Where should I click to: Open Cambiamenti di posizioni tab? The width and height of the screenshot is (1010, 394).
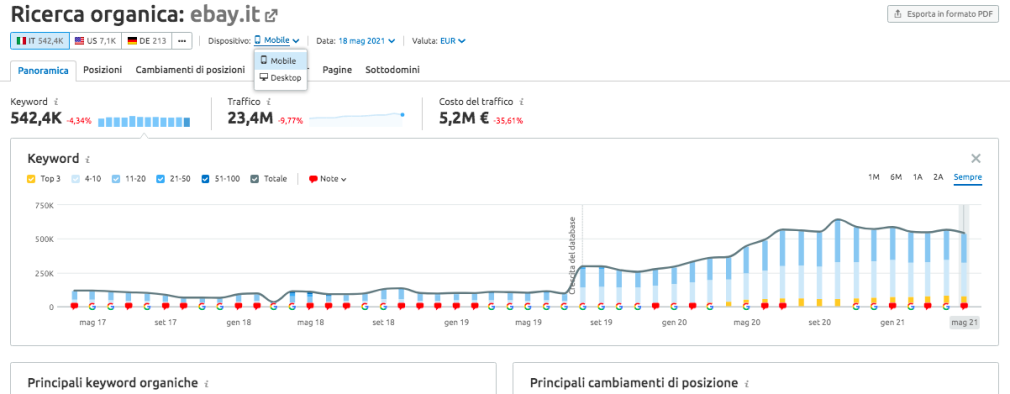tap(190, 70)
